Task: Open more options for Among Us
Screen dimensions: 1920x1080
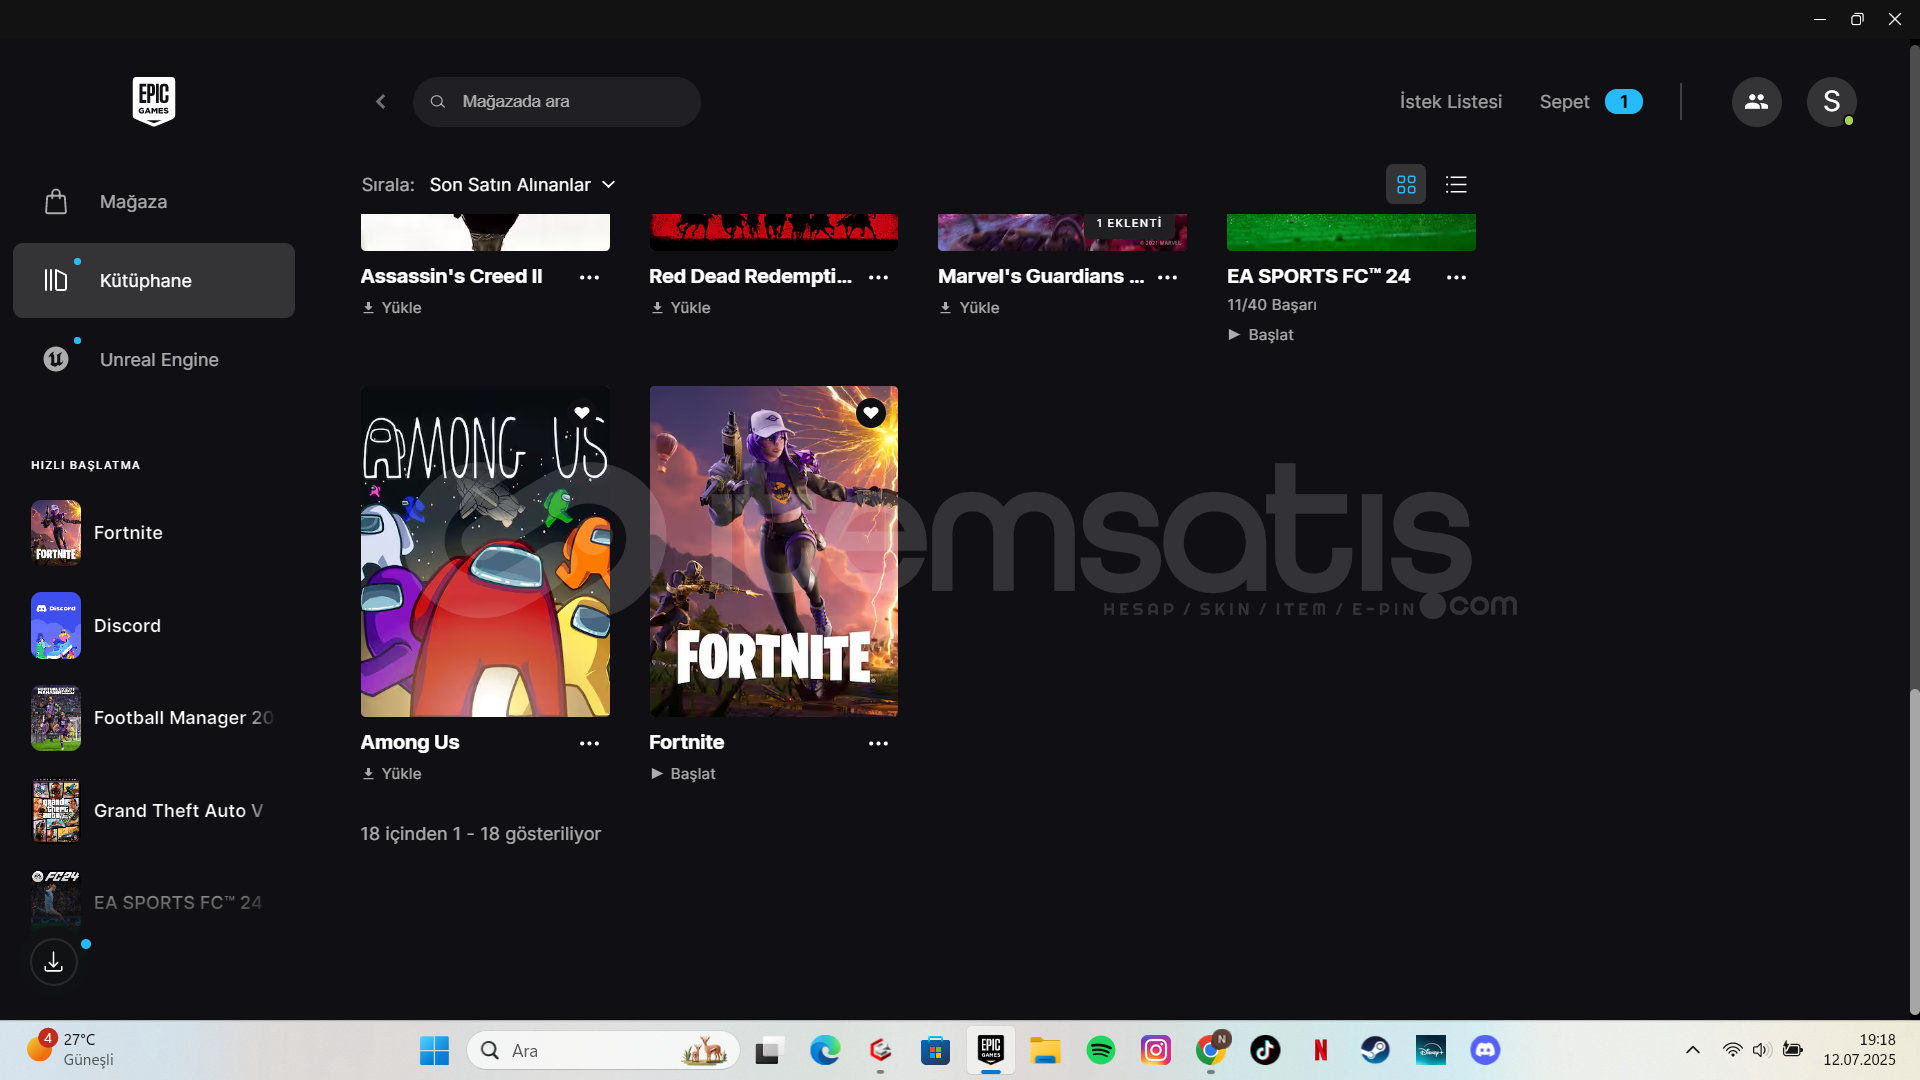Action: [x=589, y=744]
